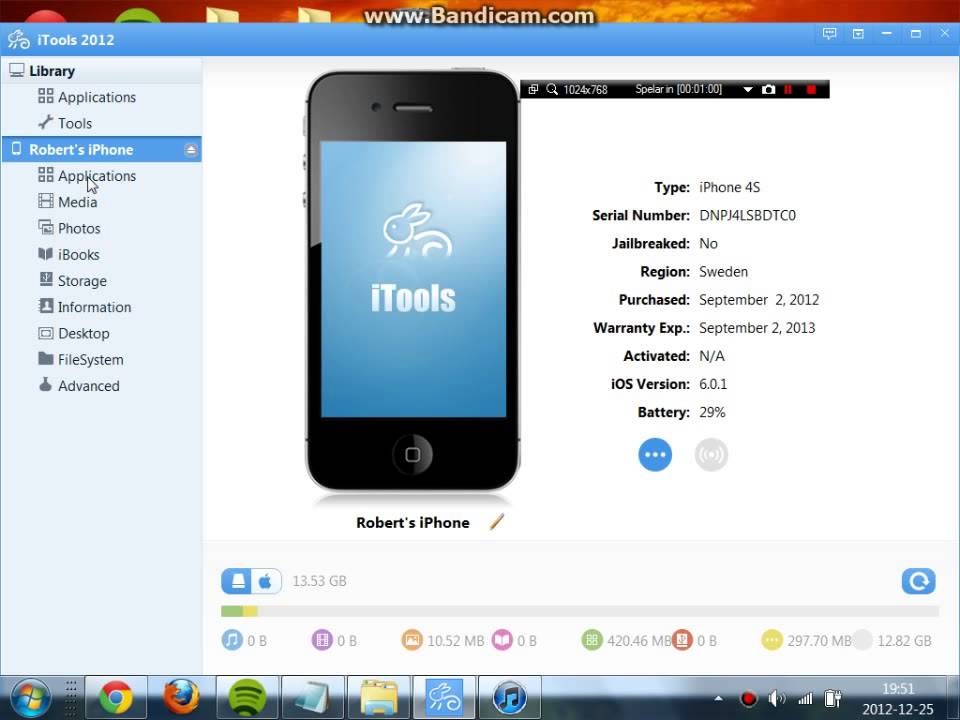This screenshot has width=960, height=720.
Task: Select Robert's iPhone device header
Action: (102, 149)
